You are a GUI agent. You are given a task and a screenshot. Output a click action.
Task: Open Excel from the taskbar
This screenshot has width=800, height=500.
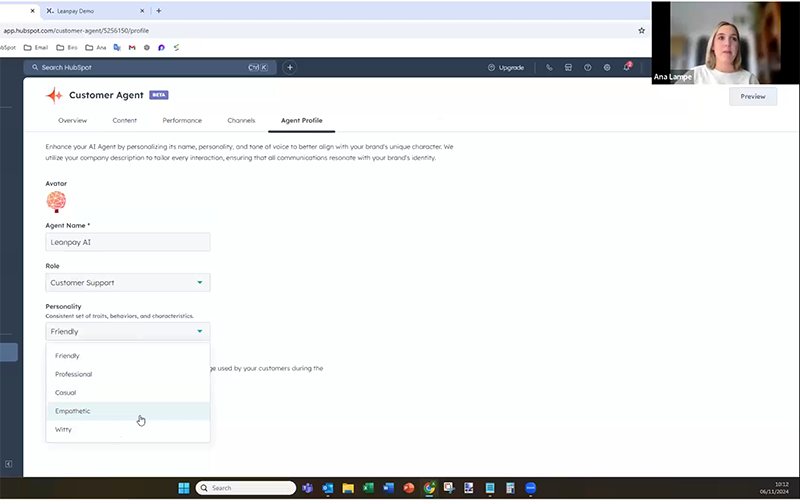click(x=368, y=488)
